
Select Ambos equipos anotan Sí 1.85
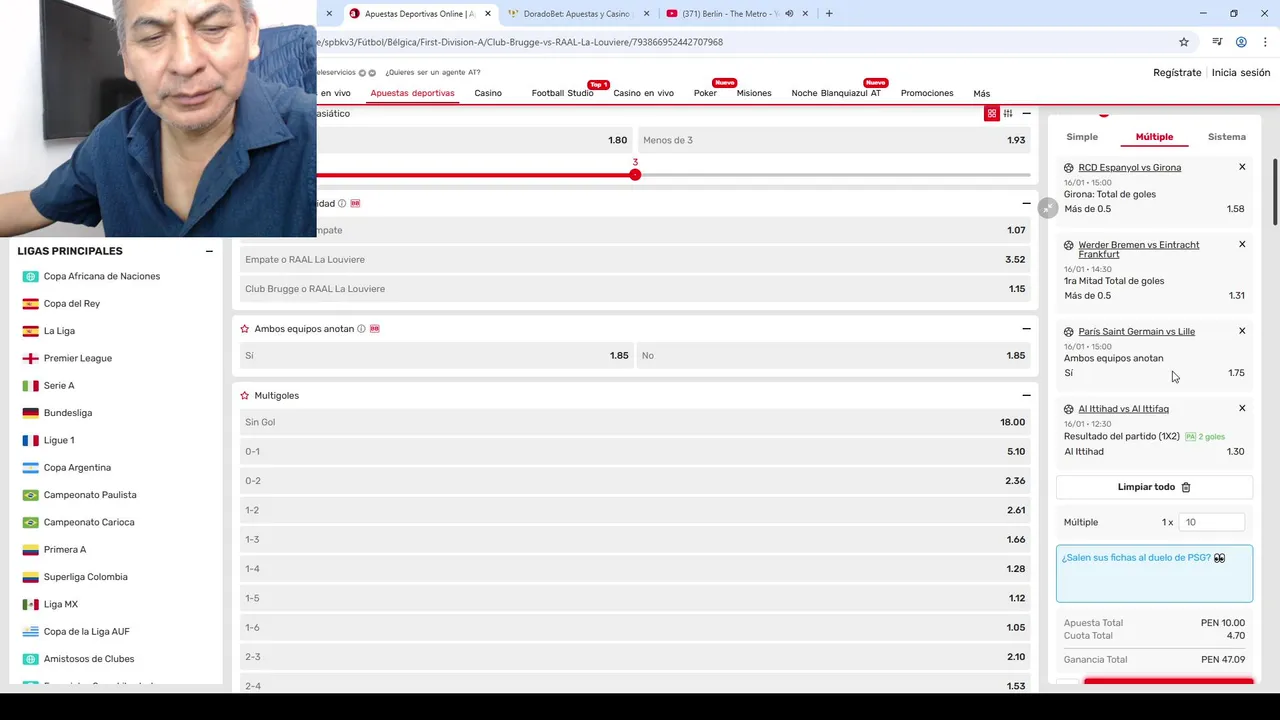point(437,355)
